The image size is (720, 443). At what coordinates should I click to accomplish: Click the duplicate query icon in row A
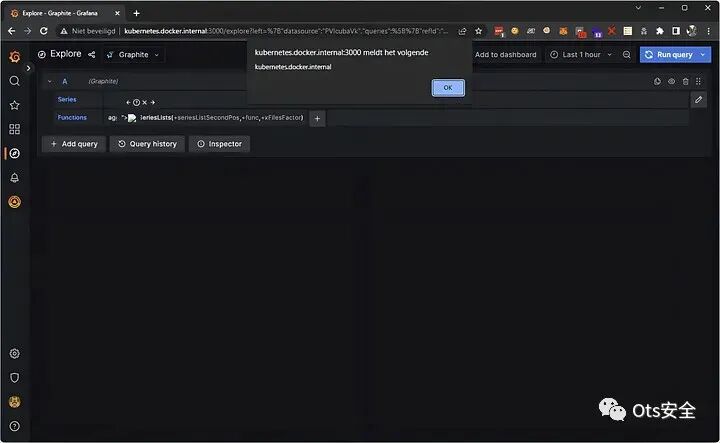(657, 81)
